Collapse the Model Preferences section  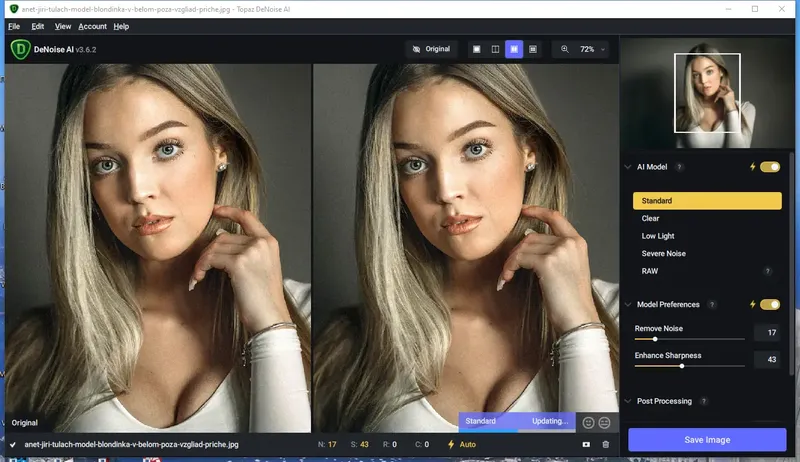628,304
